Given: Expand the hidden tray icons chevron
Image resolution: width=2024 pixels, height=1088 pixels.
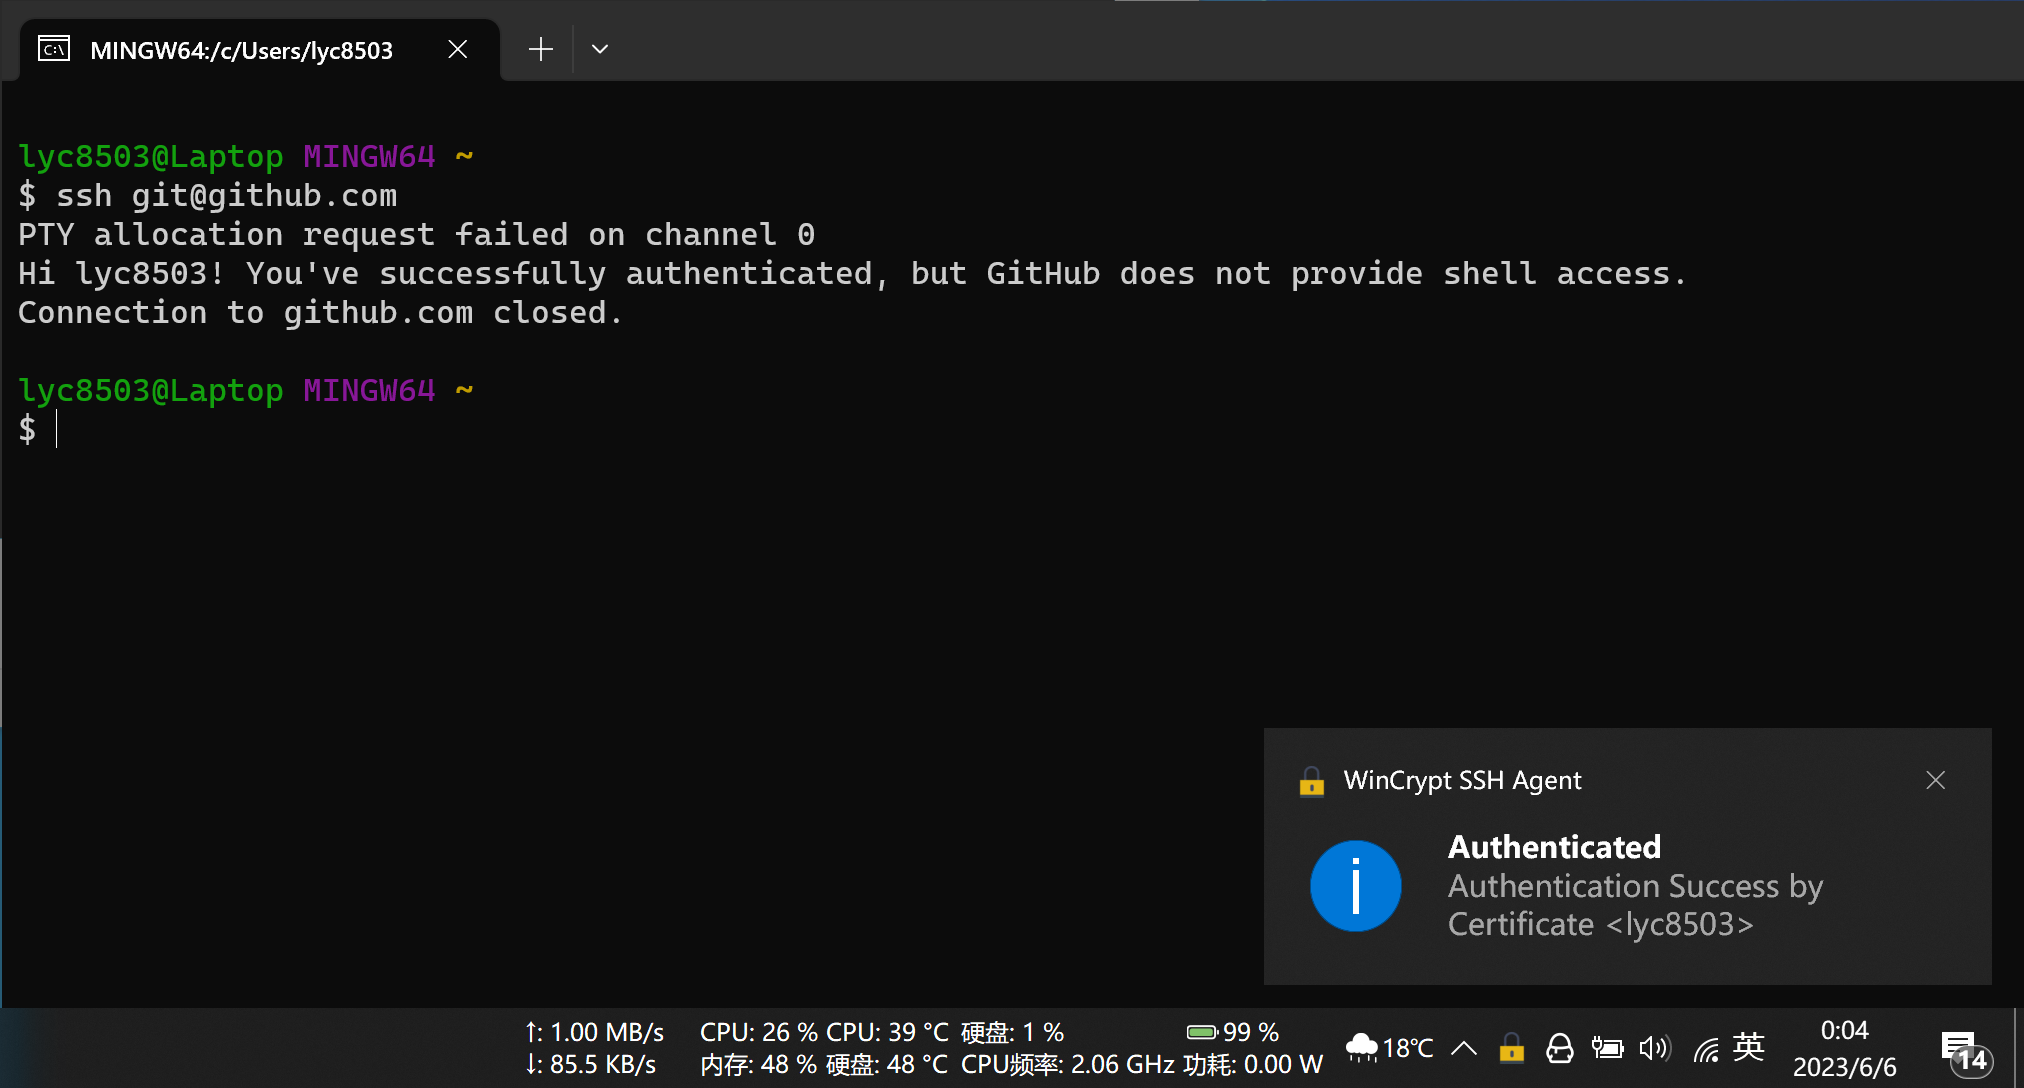Looking at the screenshot, I should pos(1463,1048).
